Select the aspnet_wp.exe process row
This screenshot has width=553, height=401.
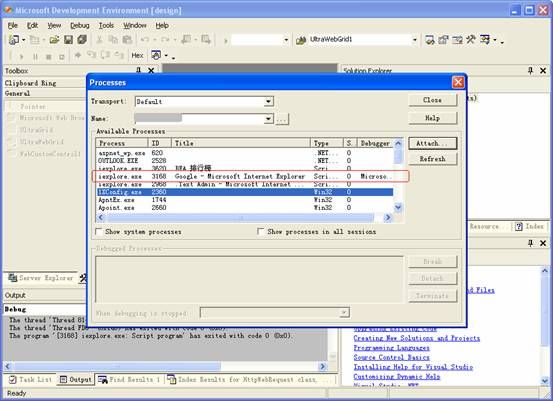pos(245,153)
